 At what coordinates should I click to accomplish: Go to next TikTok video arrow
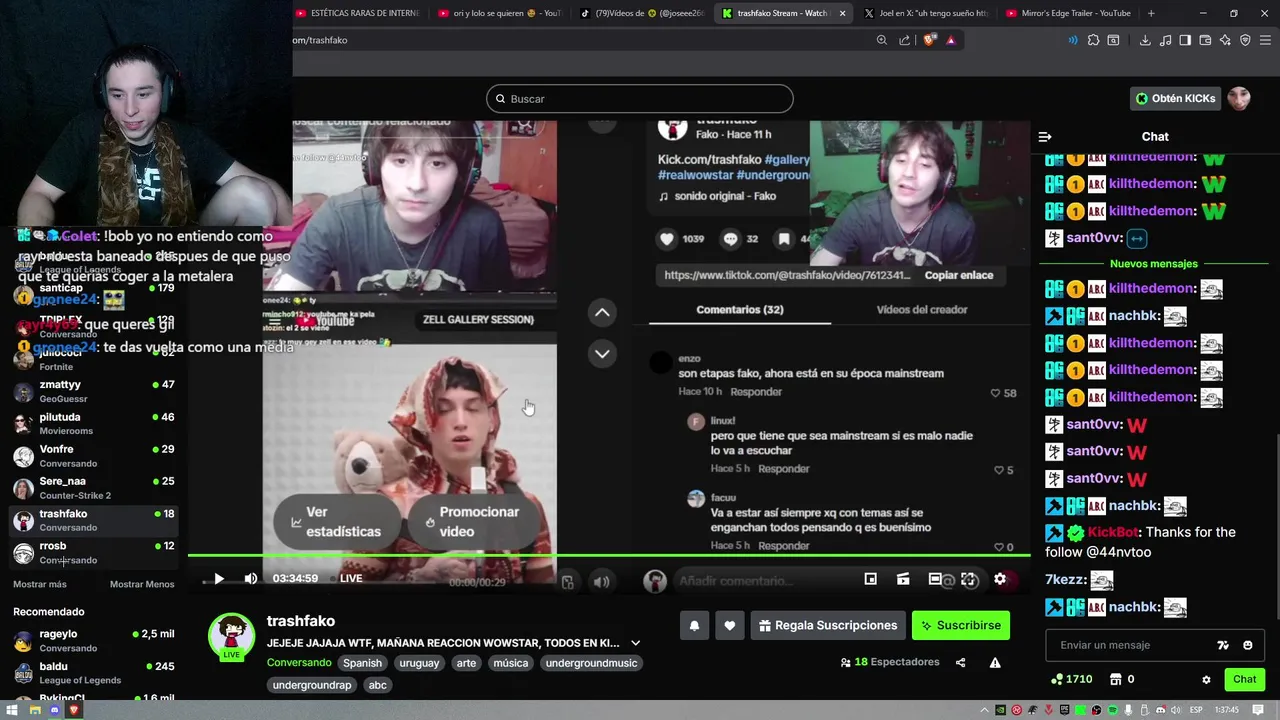[x=602, y=353]
